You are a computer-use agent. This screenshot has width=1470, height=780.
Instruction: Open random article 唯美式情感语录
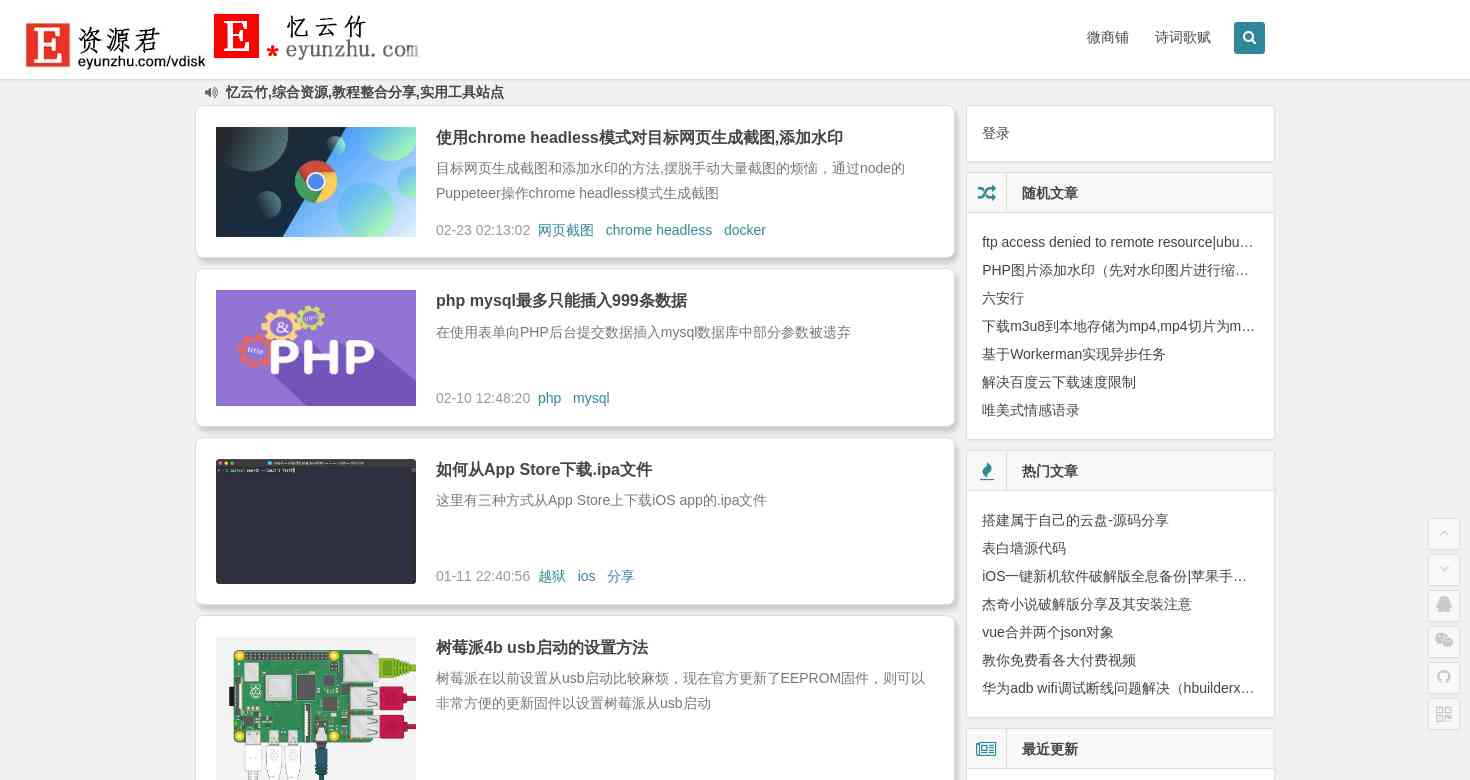pyautogui.click(x=1031, y=410)
